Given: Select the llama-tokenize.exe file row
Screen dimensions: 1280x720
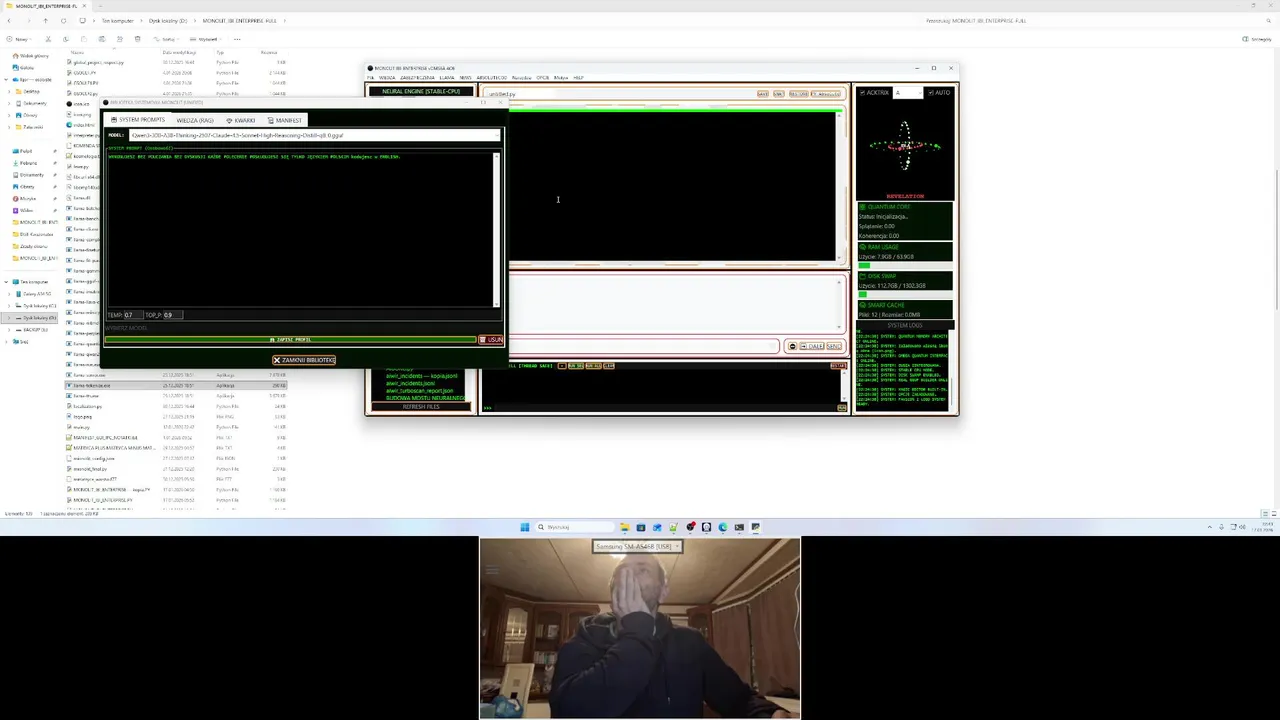Looking at the screenshot, I should click(x=176, y=385).
